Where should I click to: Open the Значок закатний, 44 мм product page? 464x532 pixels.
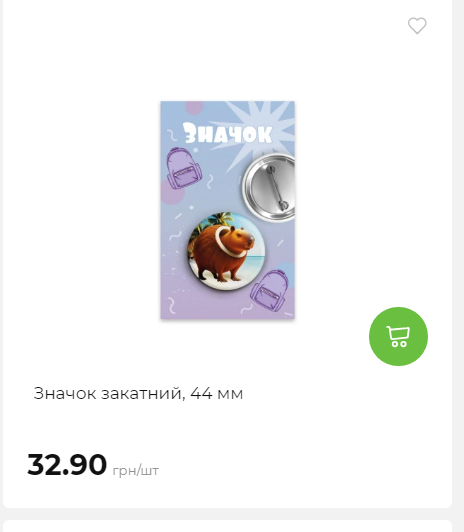(x=138, y=394)
